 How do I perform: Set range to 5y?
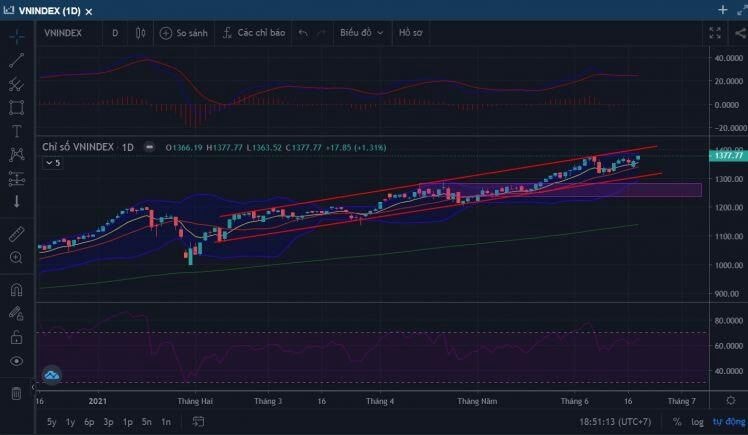click(52, 422)
